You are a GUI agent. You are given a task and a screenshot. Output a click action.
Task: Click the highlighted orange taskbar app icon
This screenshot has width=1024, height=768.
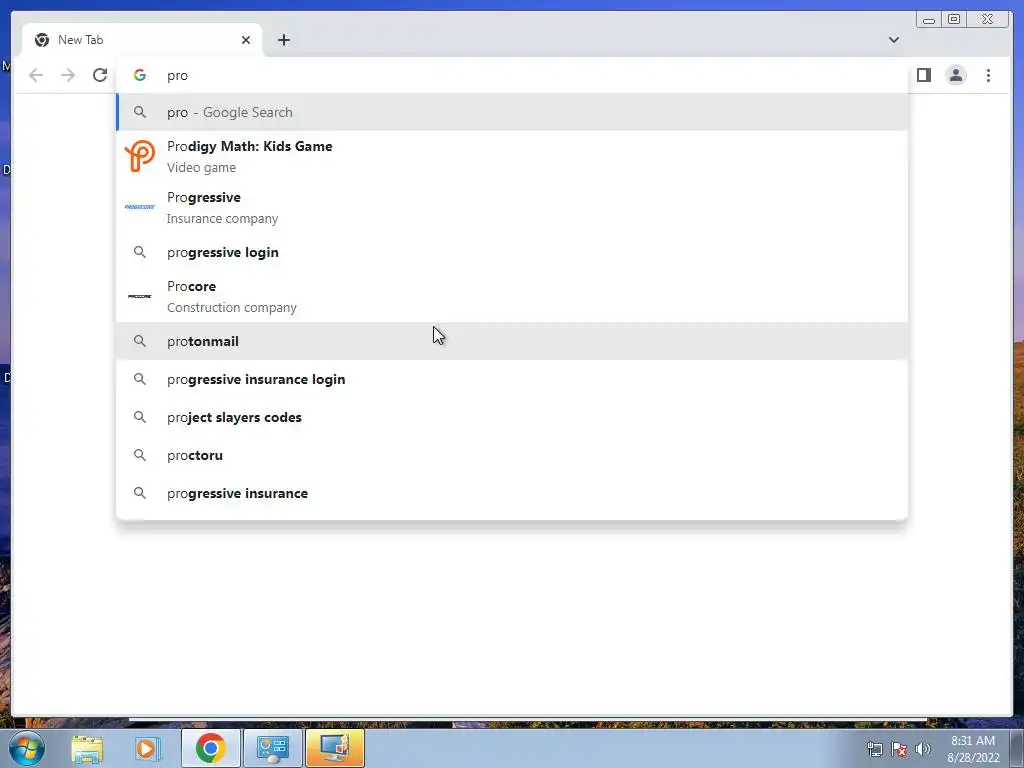pyautogui.click(x=334, y=748)
